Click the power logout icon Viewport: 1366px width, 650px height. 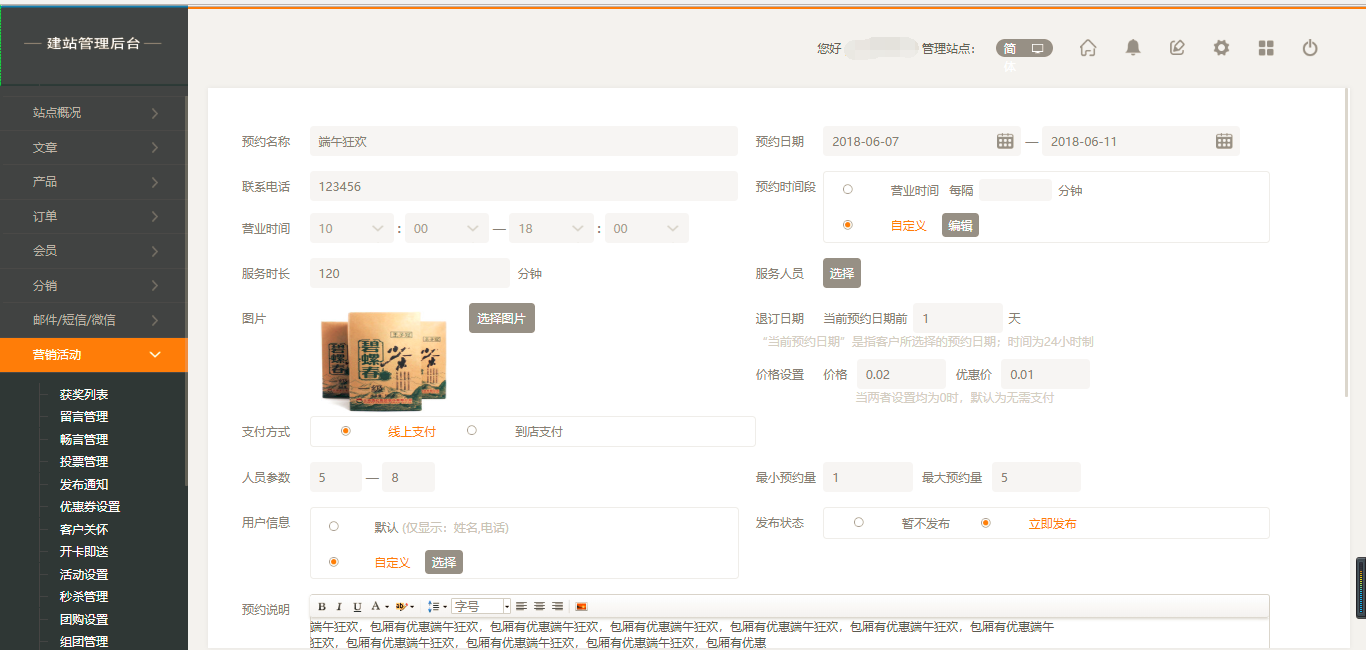pos(1310,48)
